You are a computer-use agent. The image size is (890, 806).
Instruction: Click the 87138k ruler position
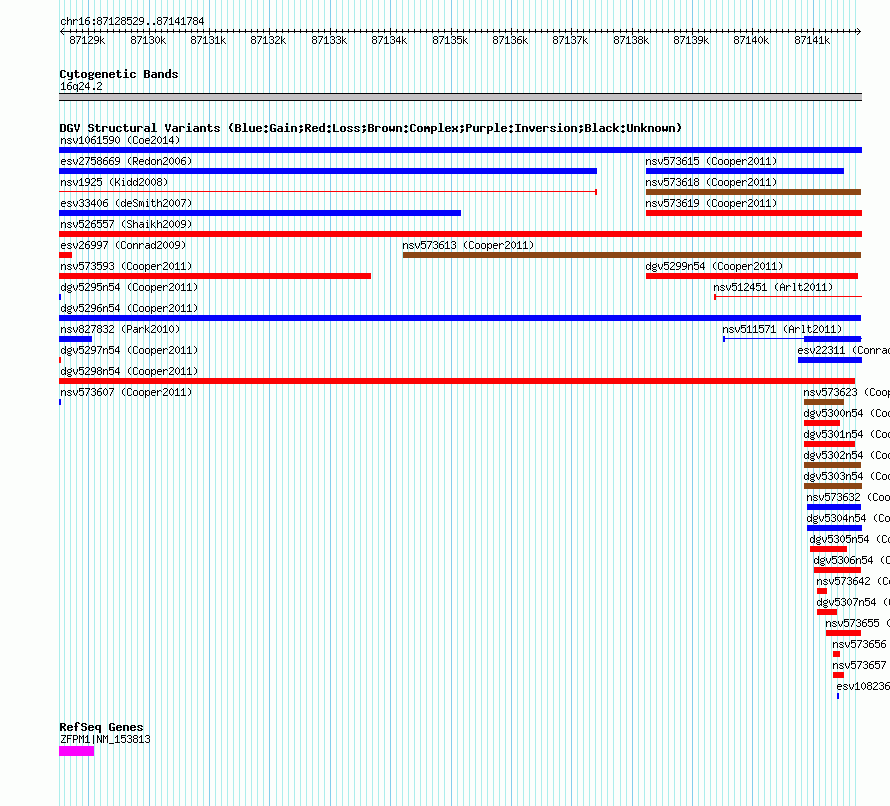click(631, 40)
